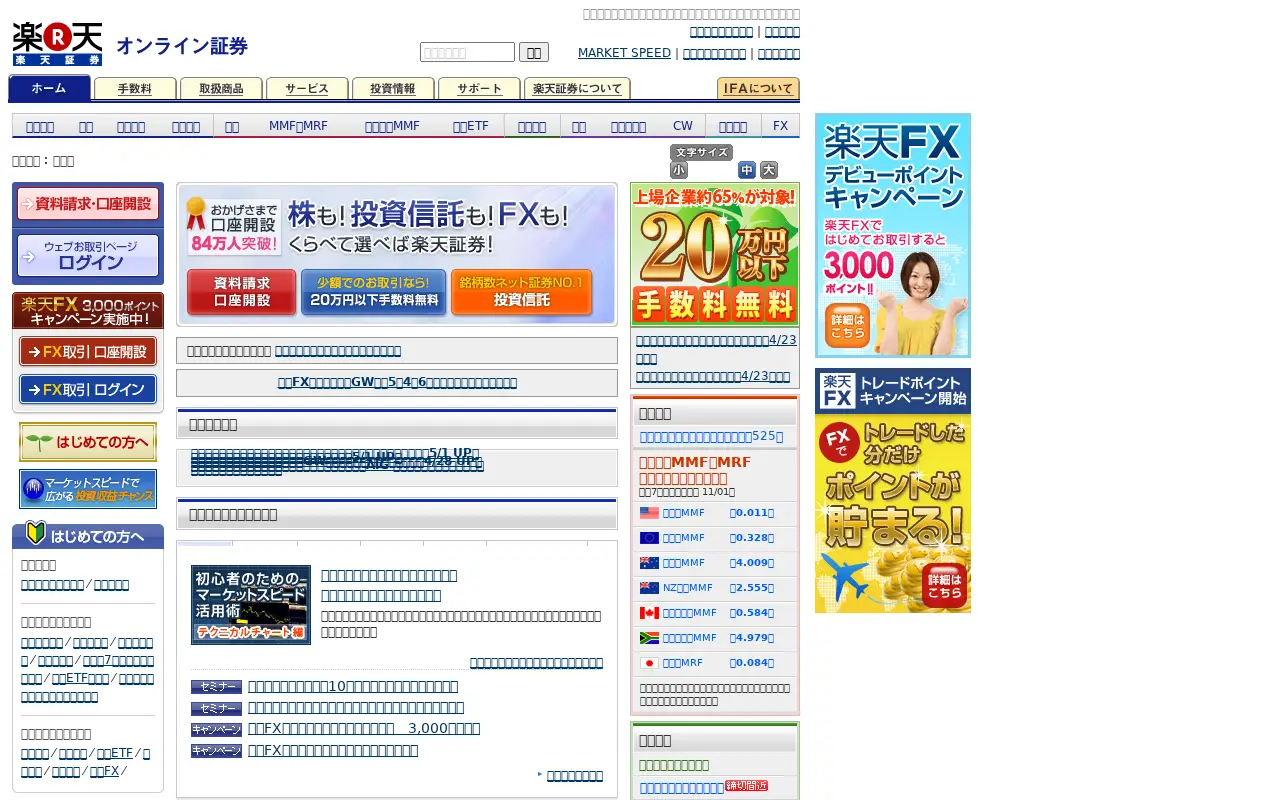Image resolution: width=1280 pixels, height=800 pixels.
Task: Focus the site search input field
Action: click(467, 53)
